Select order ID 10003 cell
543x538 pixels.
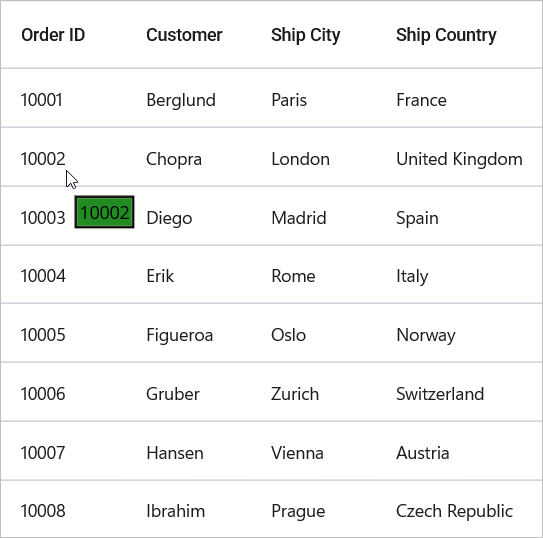[43, 218]
